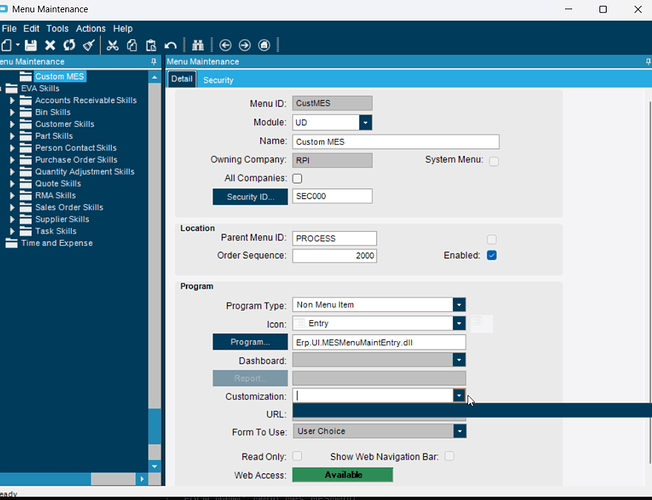Click the tree panel scroll up arrow
The image size is (652, 500).
point(155,77)
